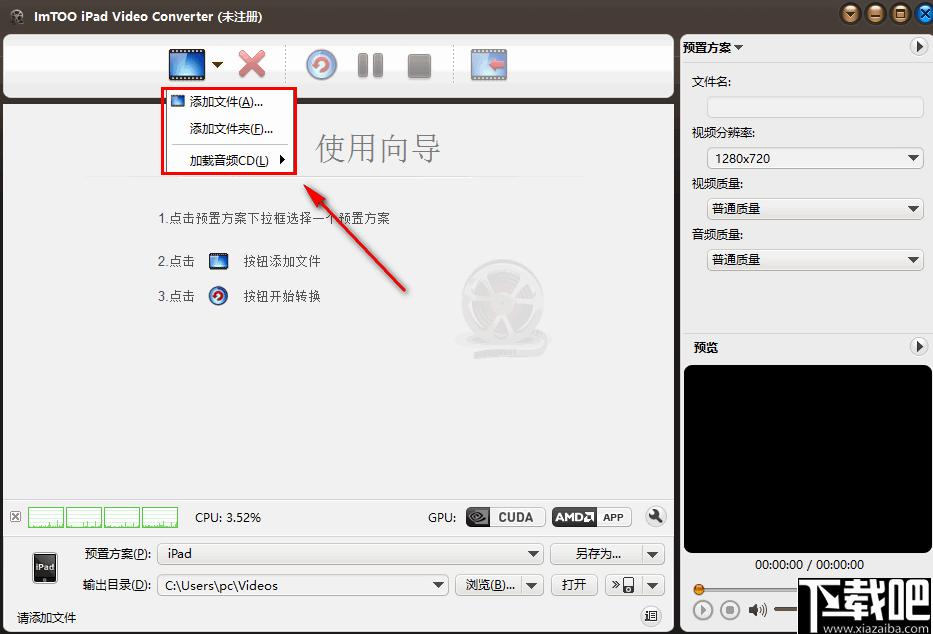
Task: Choose 添加文件夹(F)... menu entry
Action: (x=229, y=128)
